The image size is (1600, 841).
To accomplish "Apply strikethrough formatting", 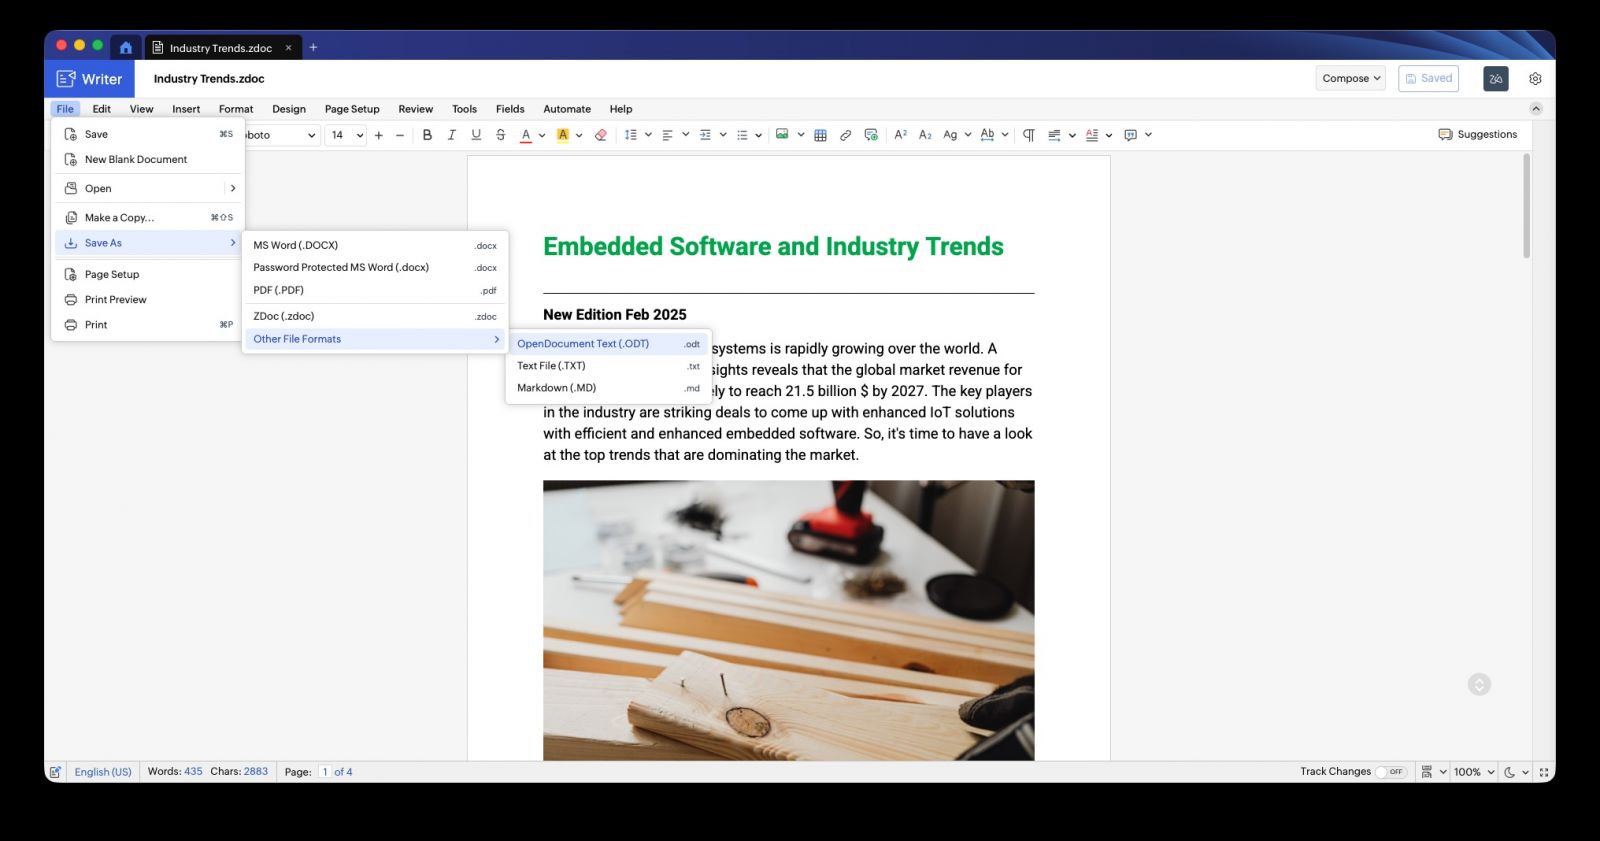I will click(501, 135).
